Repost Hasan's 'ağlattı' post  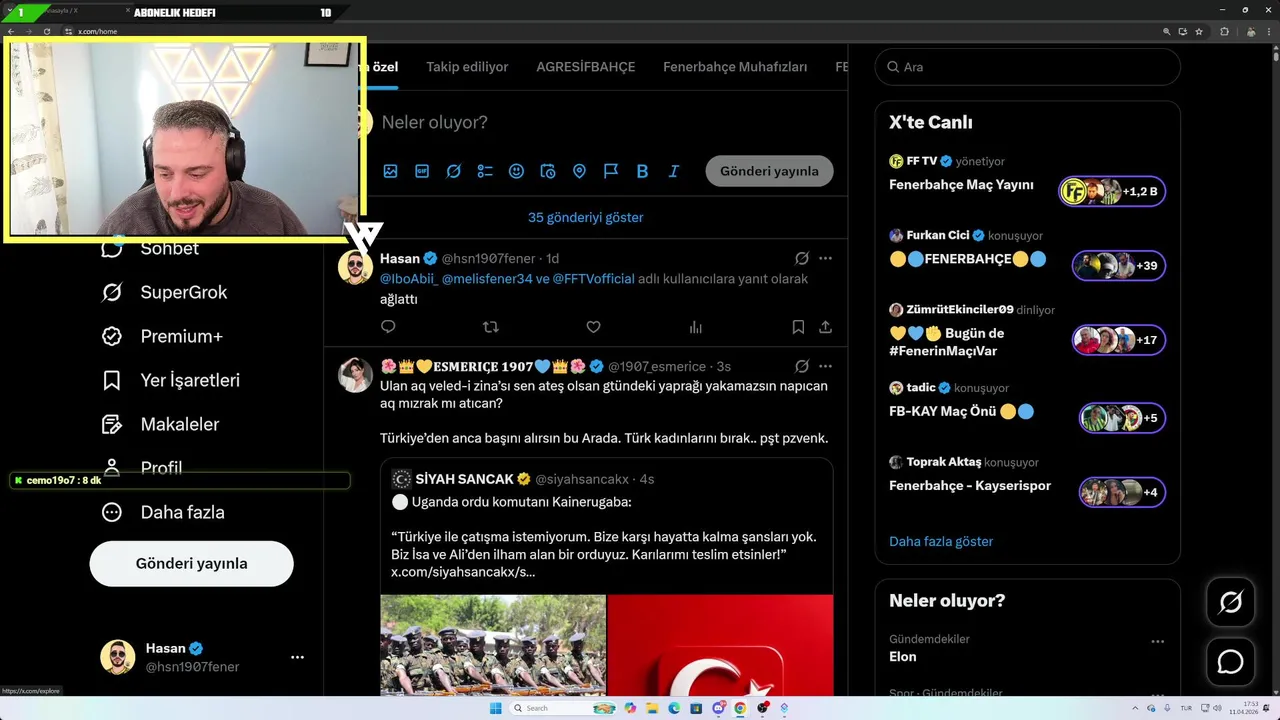click(490, 327)
